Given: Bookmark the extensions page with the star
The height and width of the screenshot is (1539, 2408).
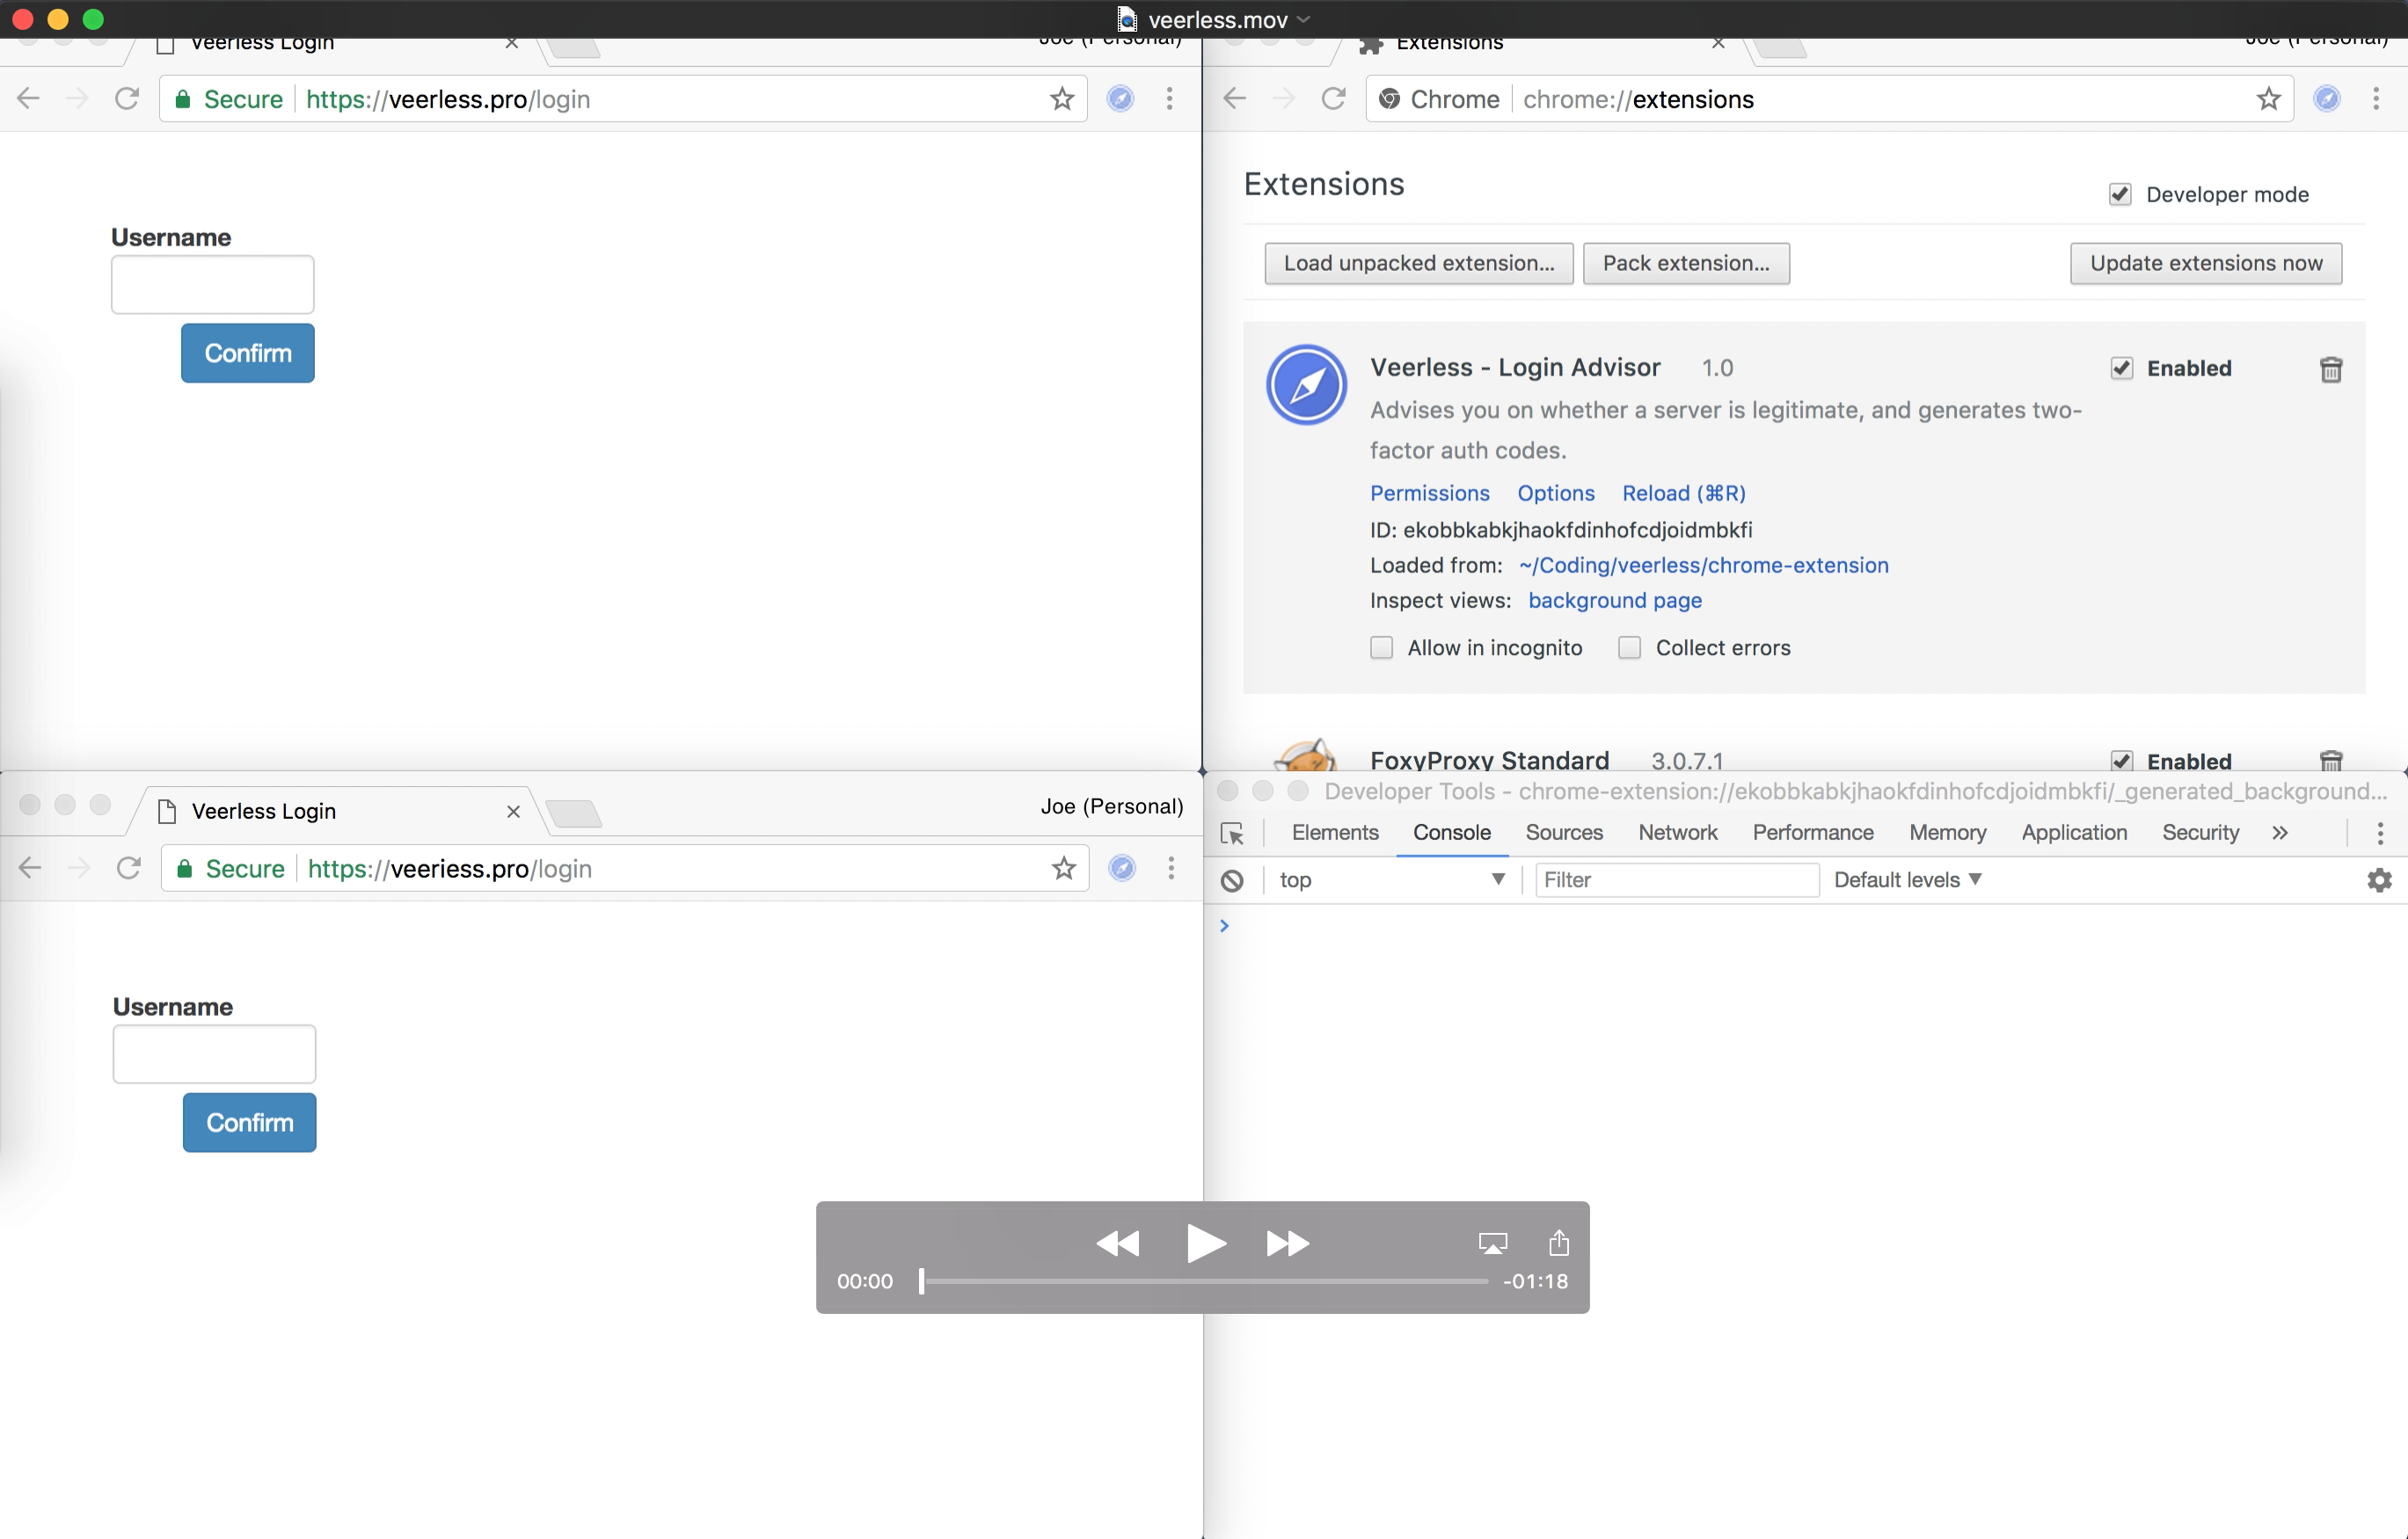Looking at the screenshot, I should pyautogui.click(x=2268, y=99).
